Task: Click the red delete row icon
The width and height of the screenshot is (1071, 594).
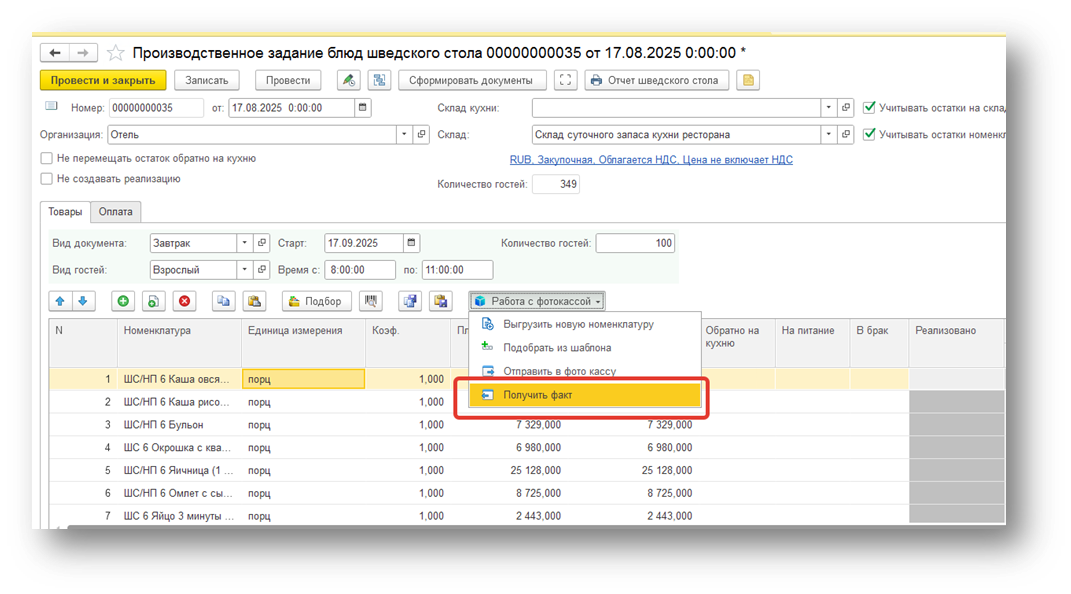Action: tap(185, 301)
